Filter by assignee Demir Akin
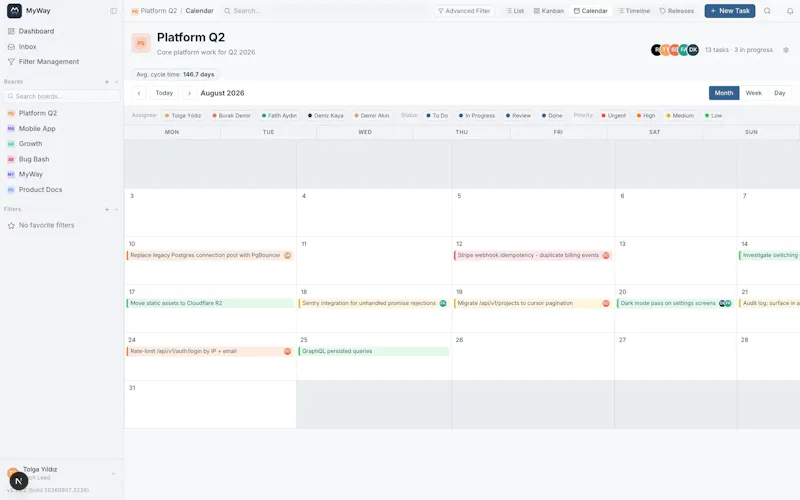 pos(371,116)
